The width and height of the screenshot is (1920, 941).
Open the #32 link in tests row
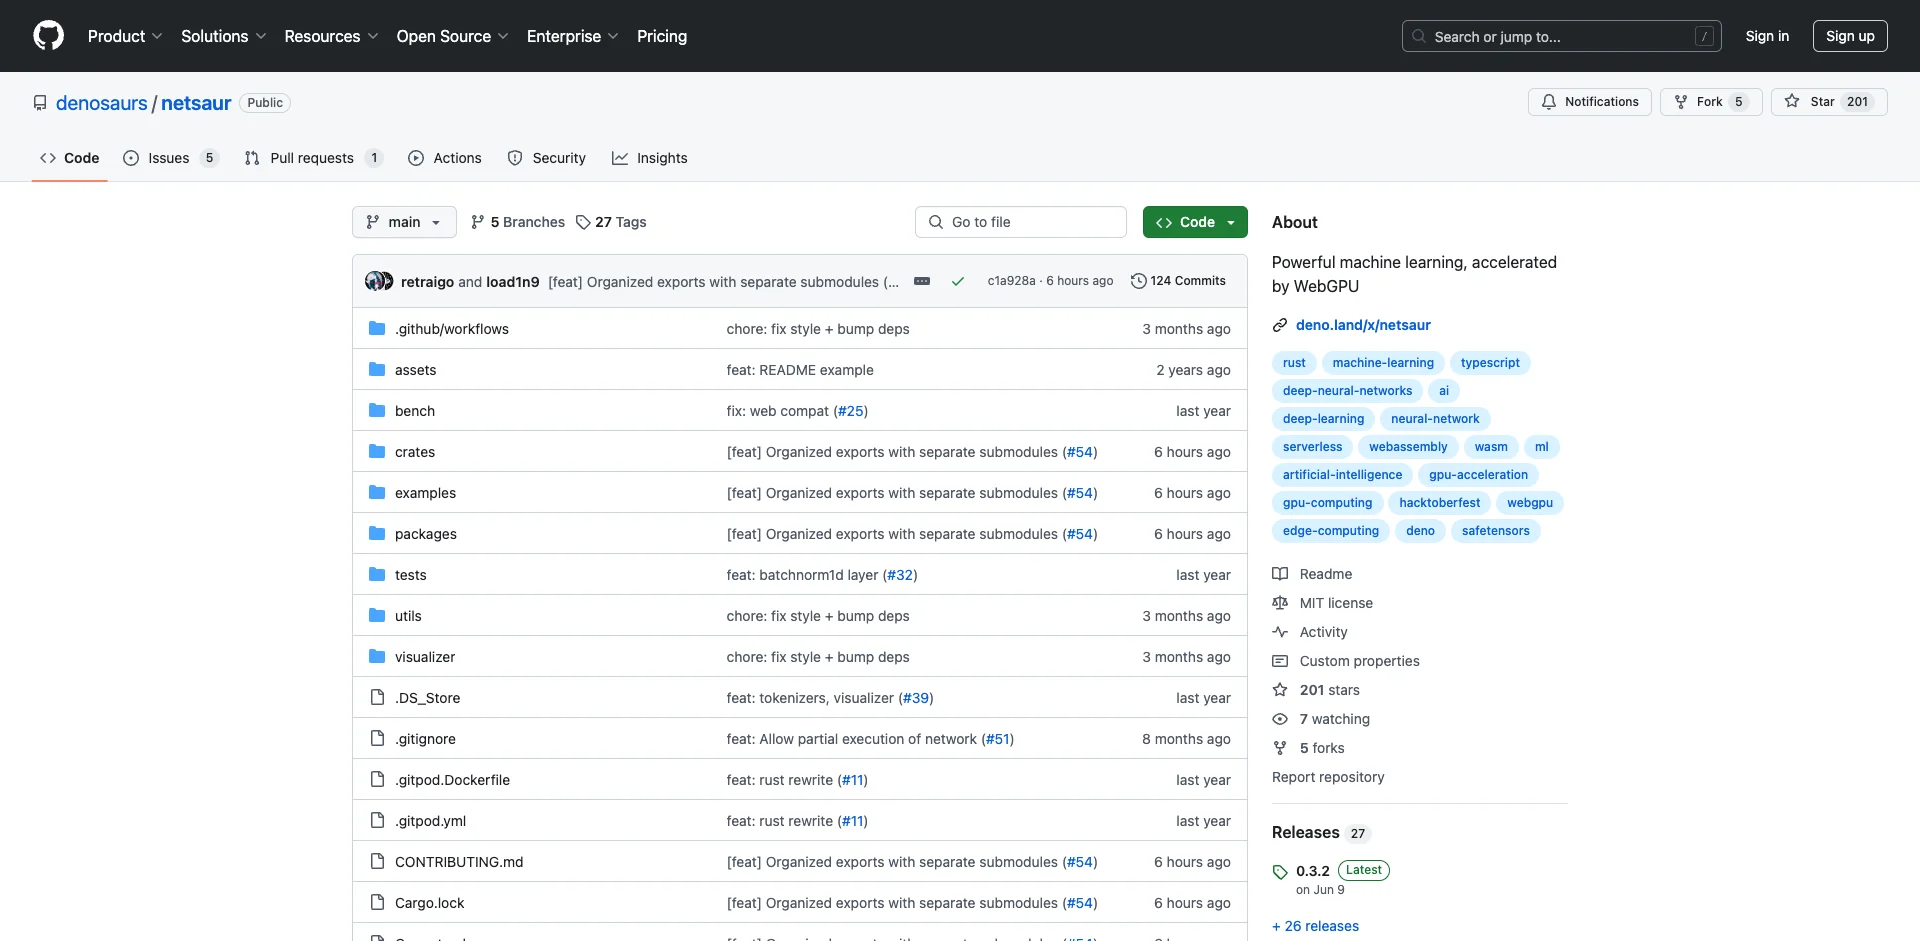pos(900,575)
